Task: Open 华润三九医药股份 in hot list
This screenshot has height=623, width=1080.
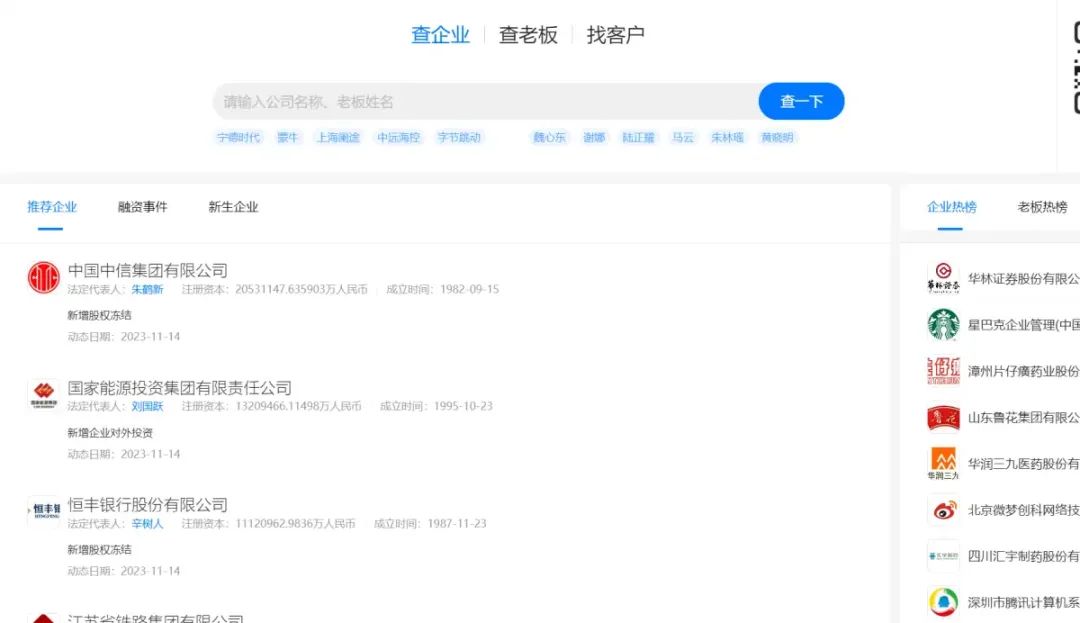Action: tap(1024, 464)
